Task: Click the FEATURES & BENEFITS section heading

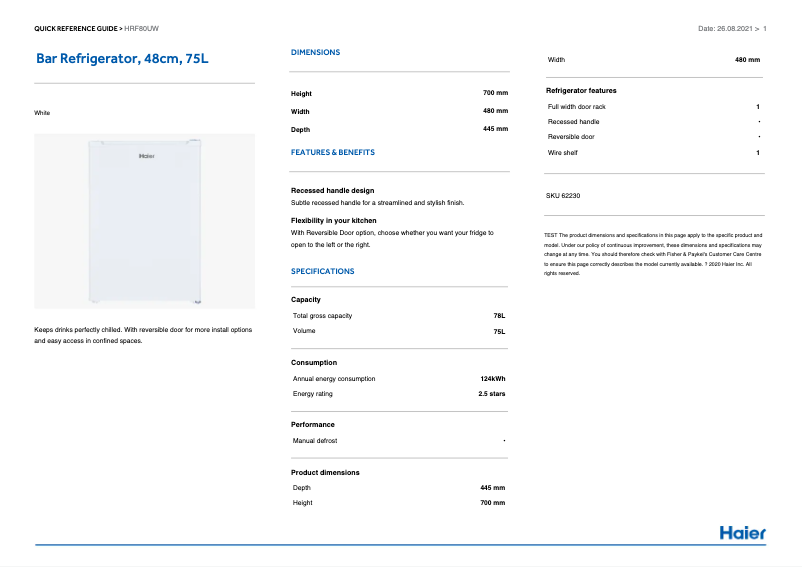Action: [x=332, y=153]
